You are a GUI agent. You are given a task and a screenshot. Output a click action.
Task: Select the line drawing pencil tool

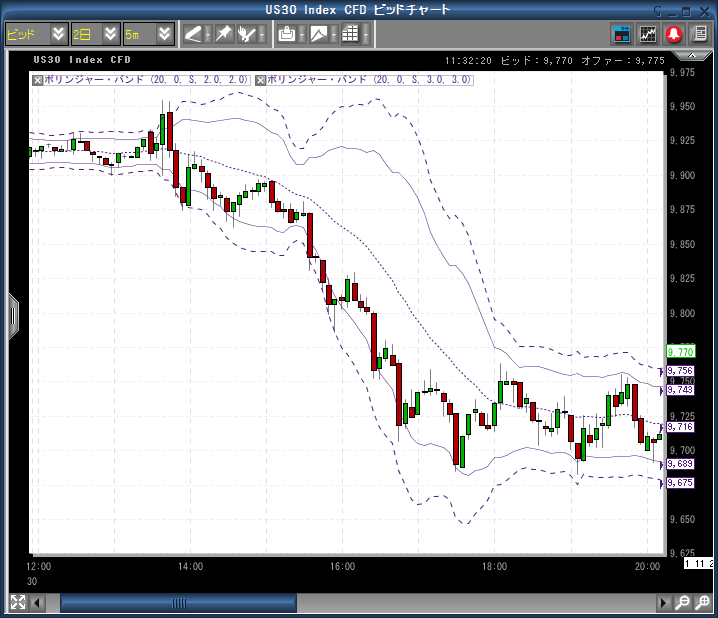(192, 34)
